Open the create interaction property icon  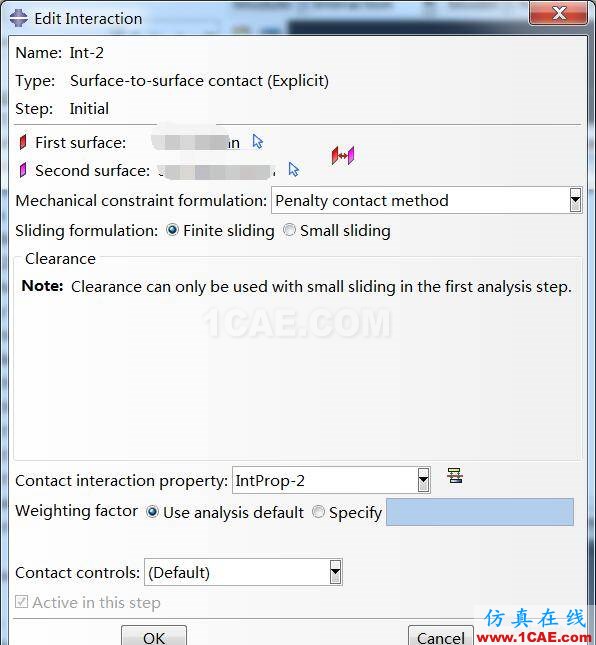click(x=455, y=476)
